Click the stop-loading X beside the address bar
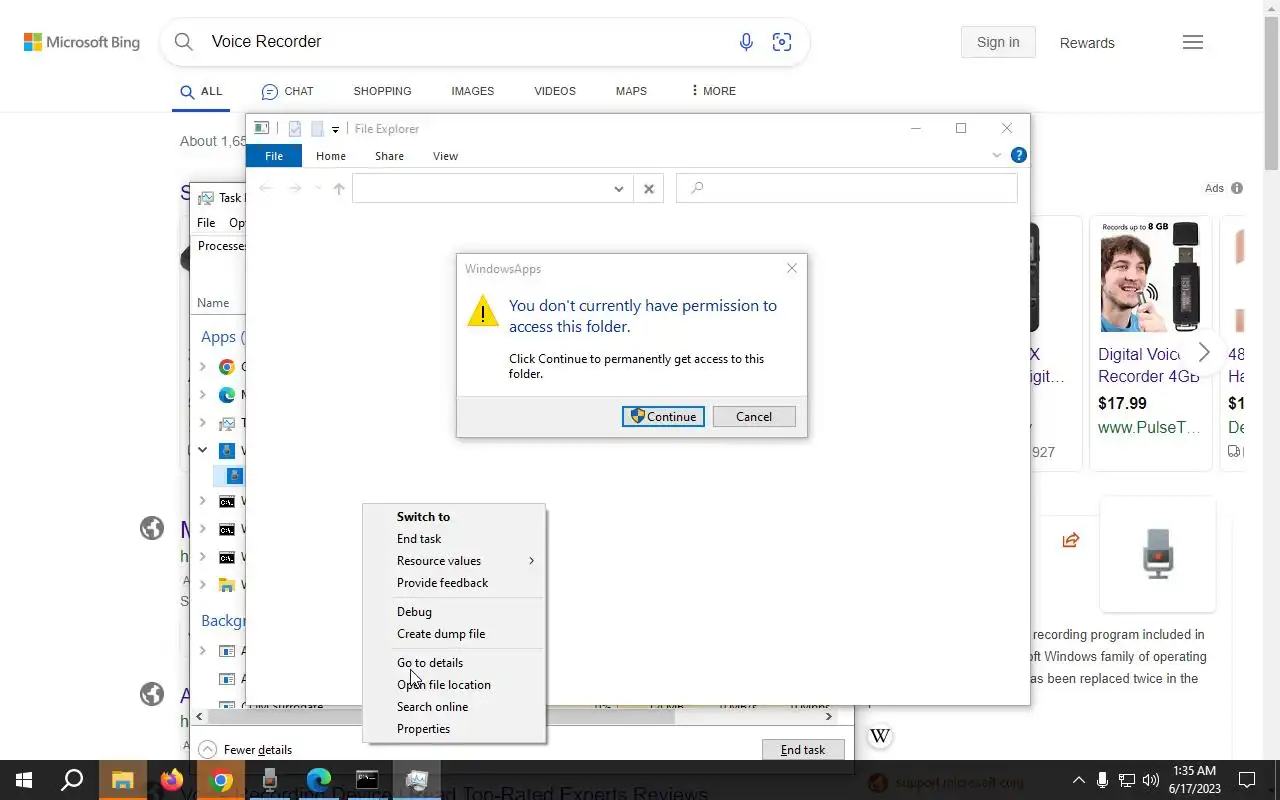 coord(649,188)
